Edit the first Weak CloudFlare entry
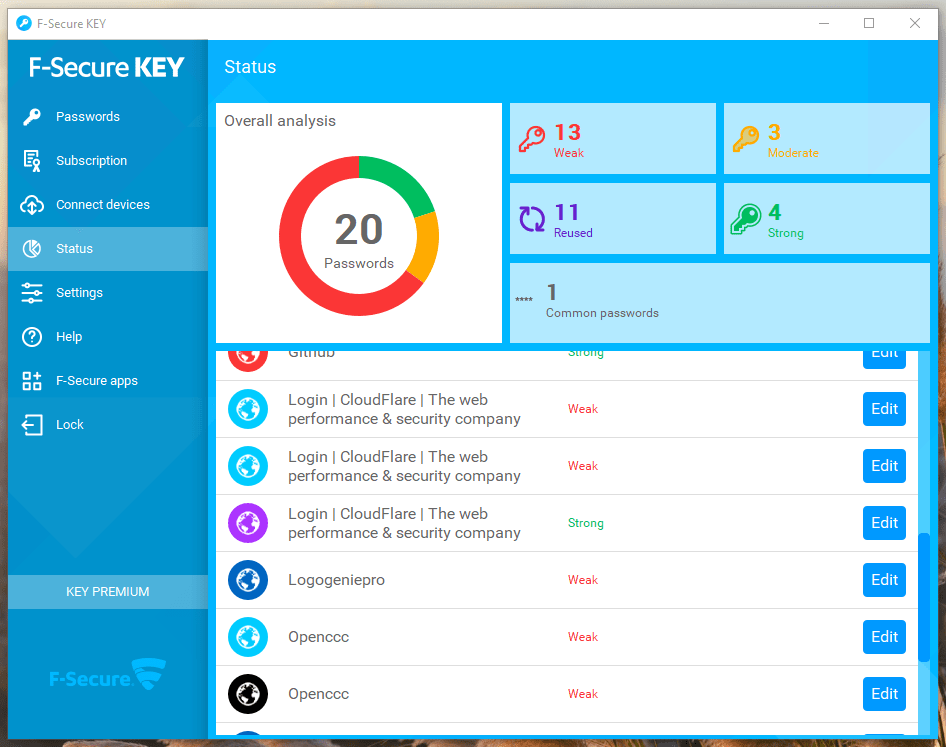This screenshot has width=946, height=747. coord(884,409)
